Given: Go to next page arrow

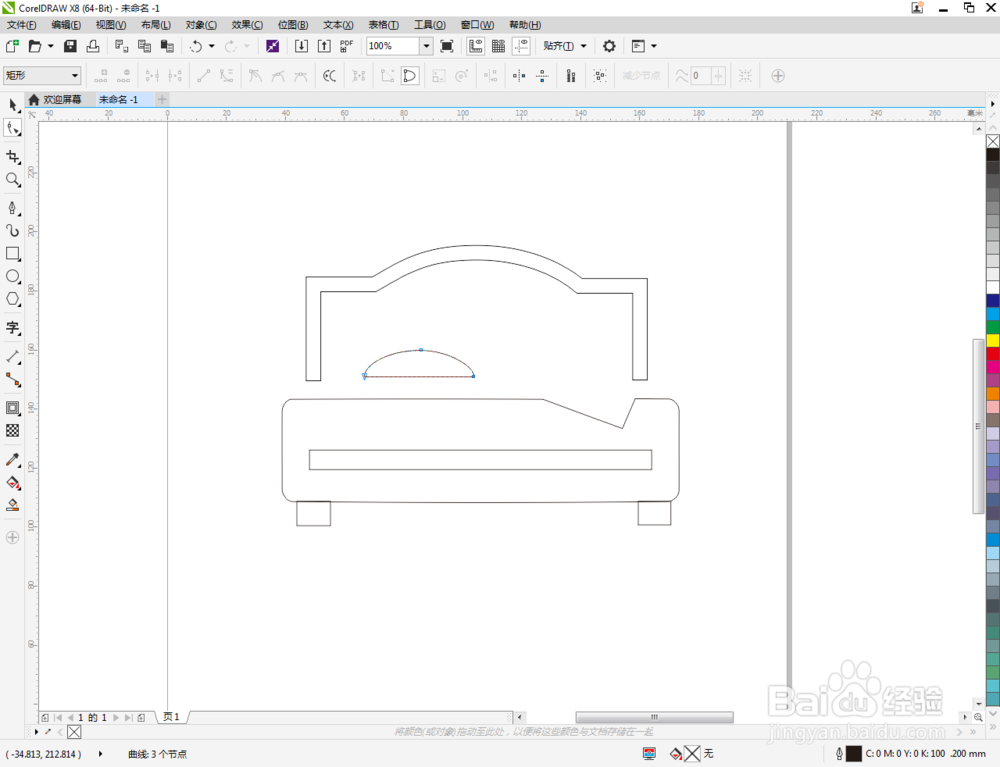Looking at the screenshot, I should coord(116,717).
